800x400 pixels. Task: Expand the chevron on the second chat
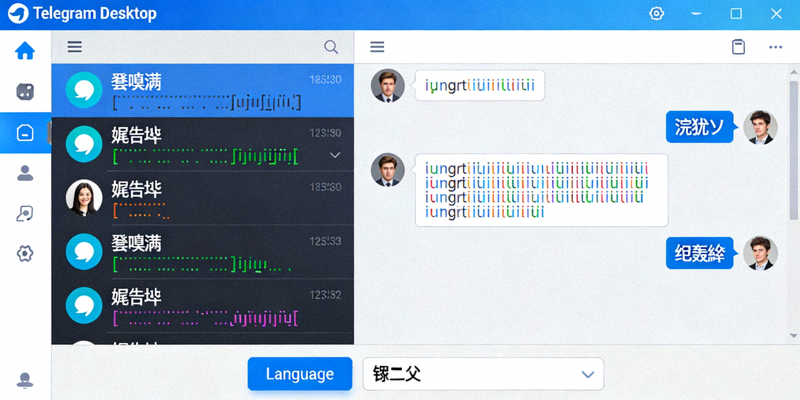335,155
